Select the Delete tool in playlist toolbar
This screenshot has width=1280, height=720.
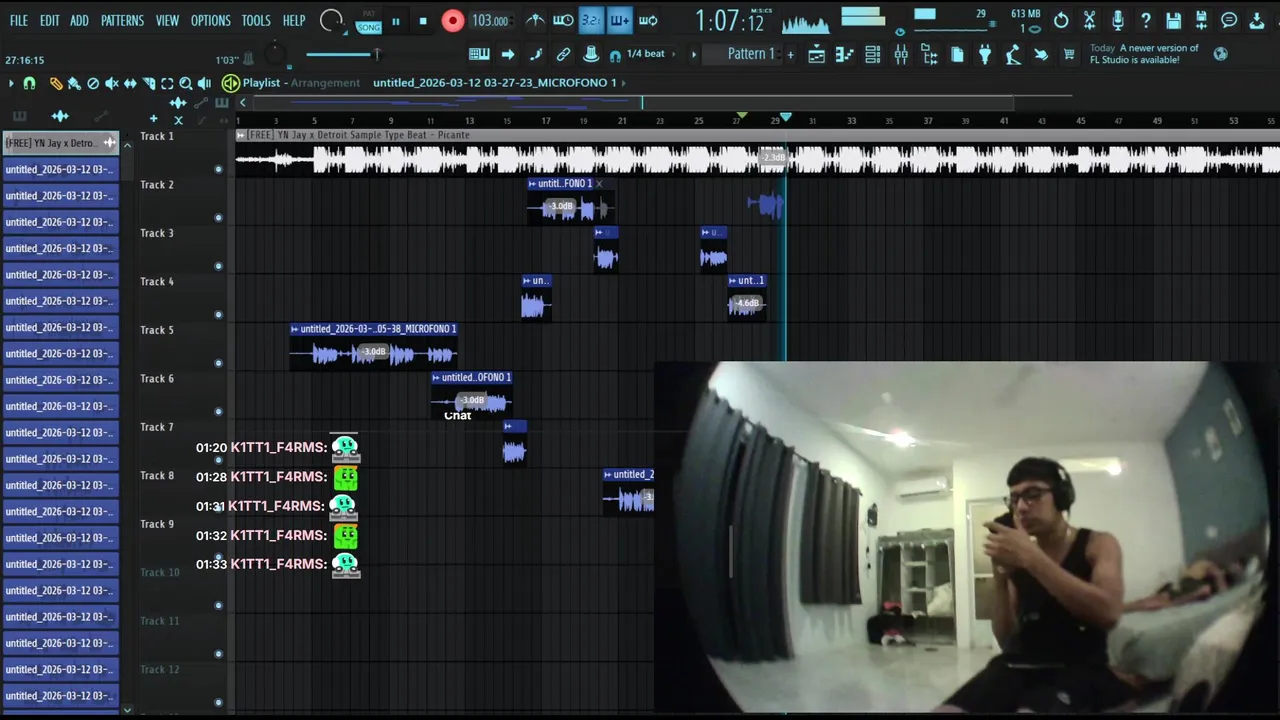click(93, 84)
